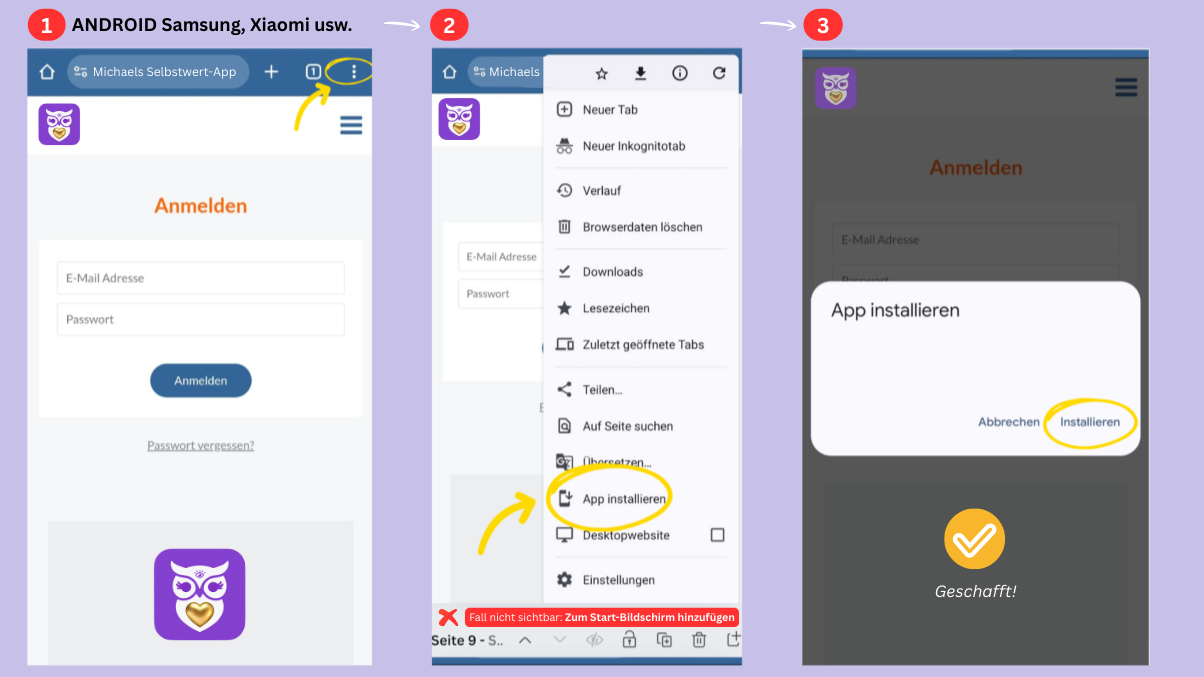Duplicate the page using the copy icon
1204x677 pixels.
click(x=664, y=640)
